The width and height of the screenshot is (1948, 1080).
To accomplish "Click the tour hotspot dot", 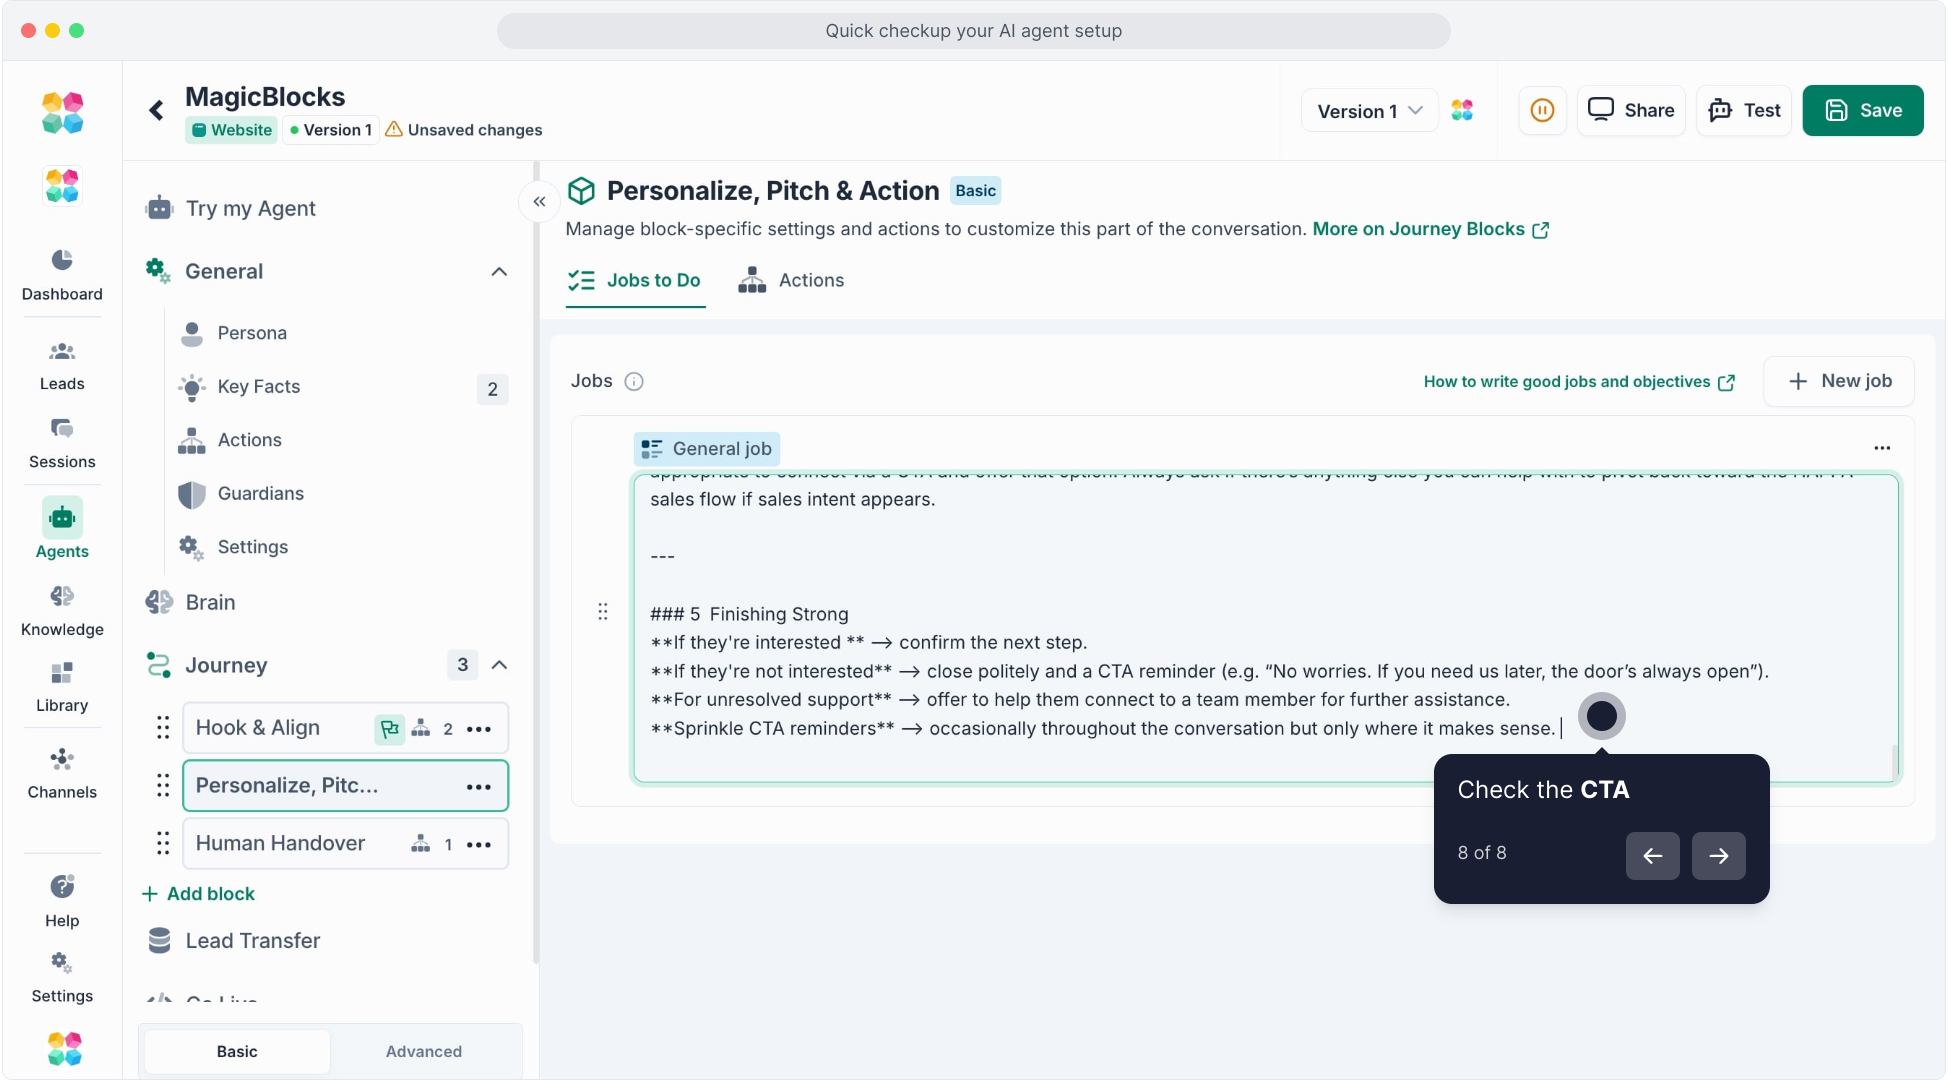I will coord(1601,716).
